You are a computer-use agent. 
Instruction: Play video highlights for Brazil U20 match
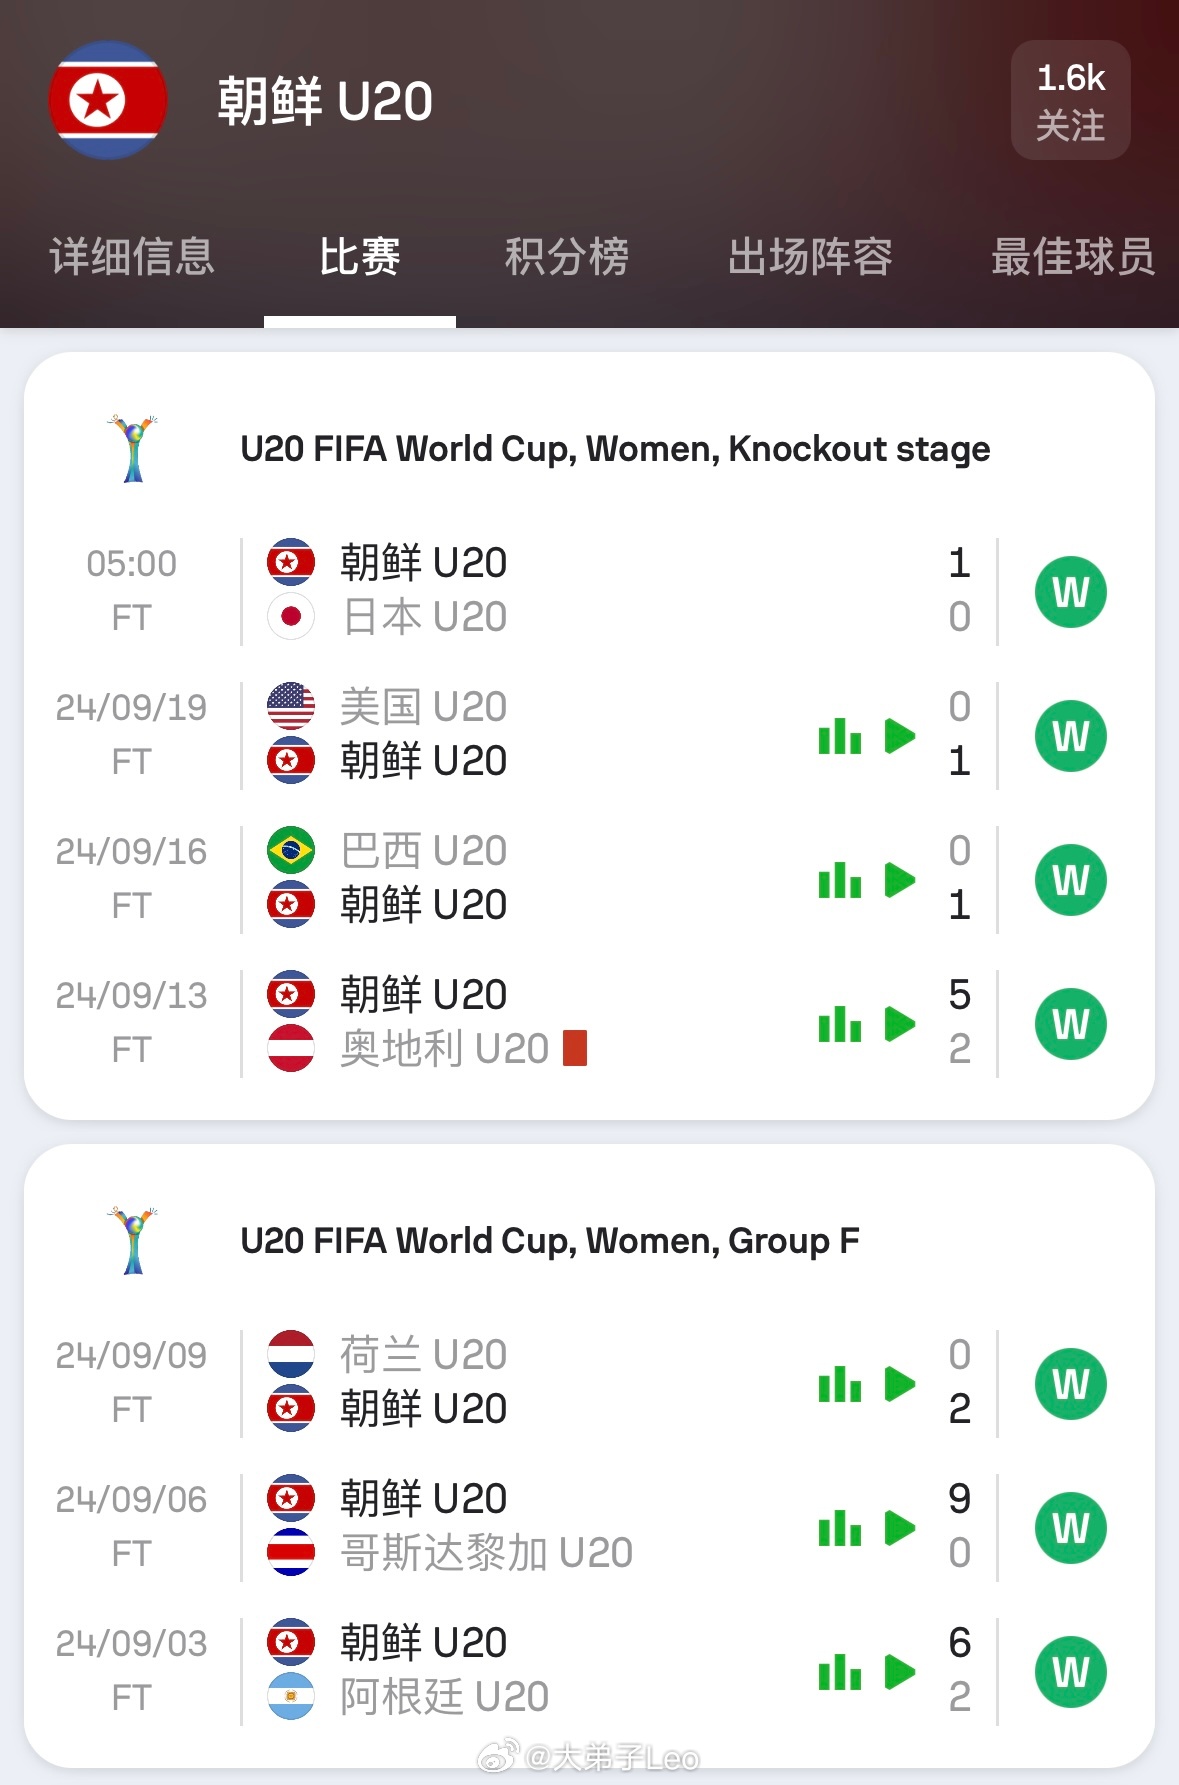point(900,880)
